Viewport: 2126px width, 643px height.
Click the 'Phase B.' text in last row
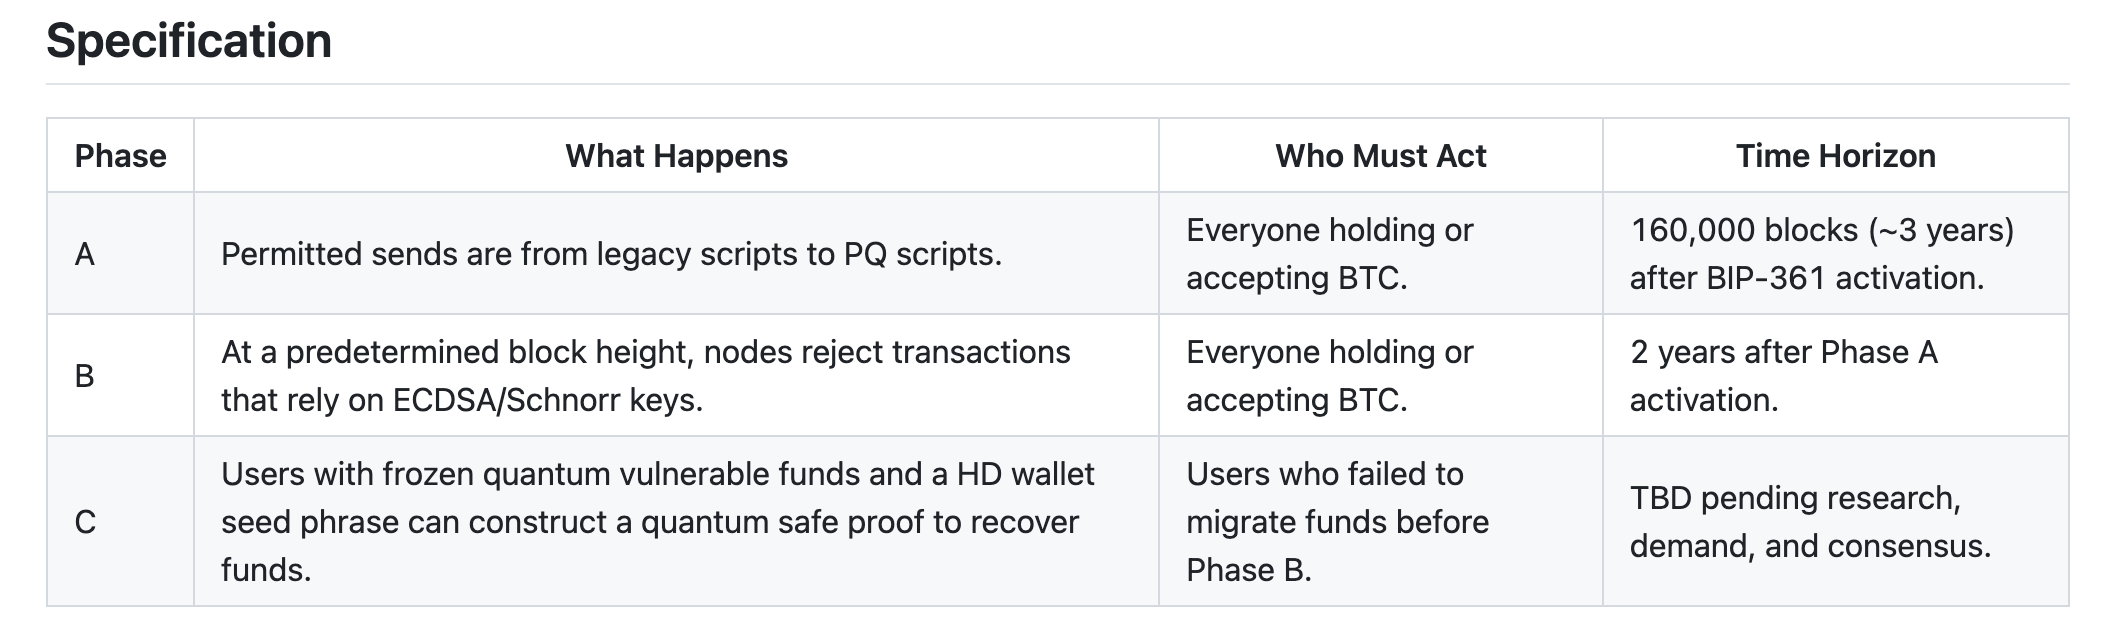[x=1248, y=570]
